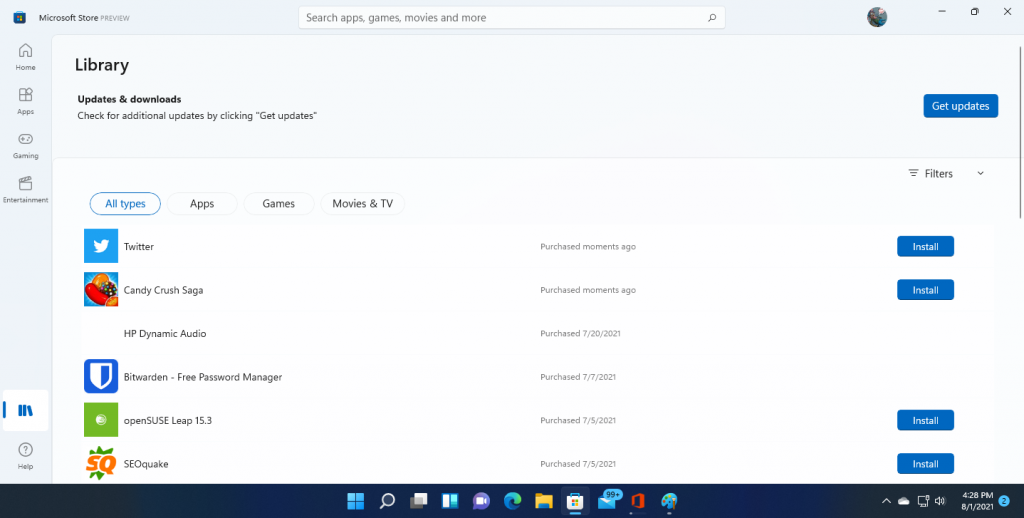Click the vertical scrollbar

tap(1020, 133)
